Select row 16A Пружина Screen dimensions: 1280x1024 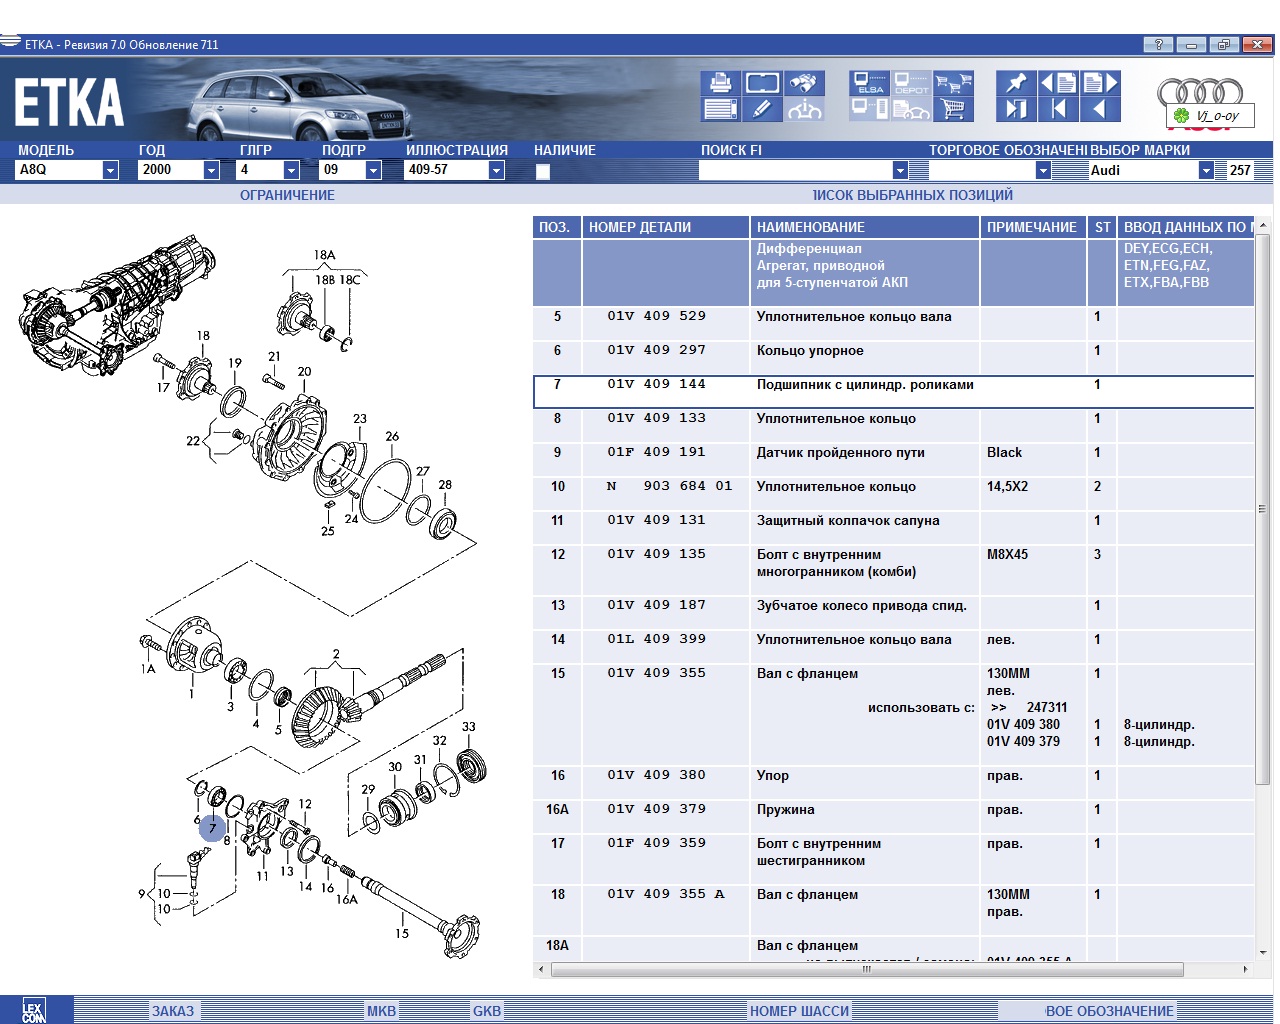[x=894, y=817]
